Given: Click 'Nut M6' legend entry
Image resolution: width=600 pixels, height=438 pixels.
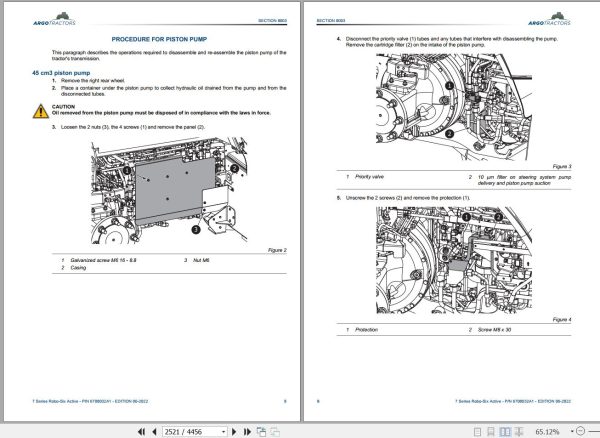Looking at the screenshot, I should [201, 260].
